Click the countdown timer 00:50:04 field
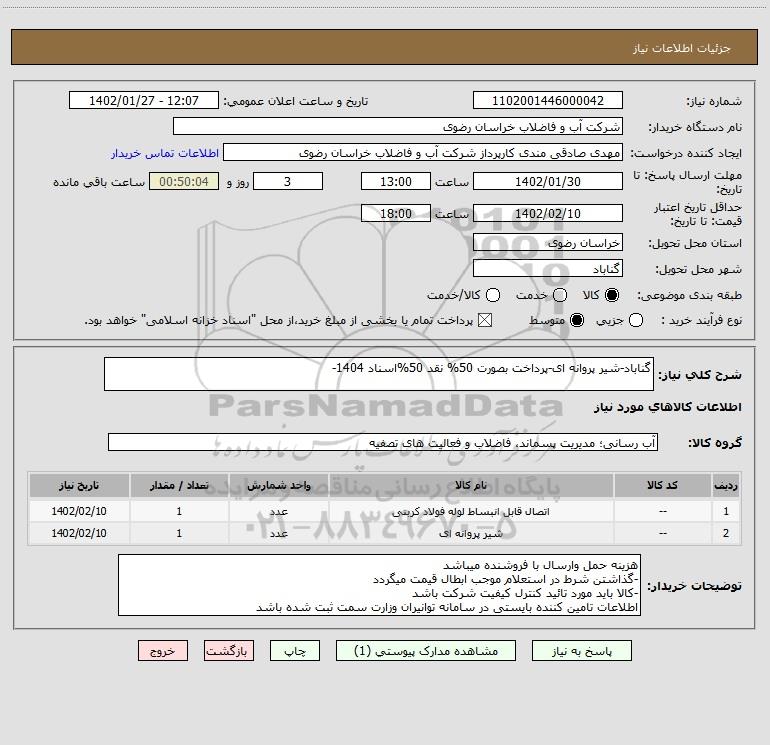770x745 pixels. point(184,181)
